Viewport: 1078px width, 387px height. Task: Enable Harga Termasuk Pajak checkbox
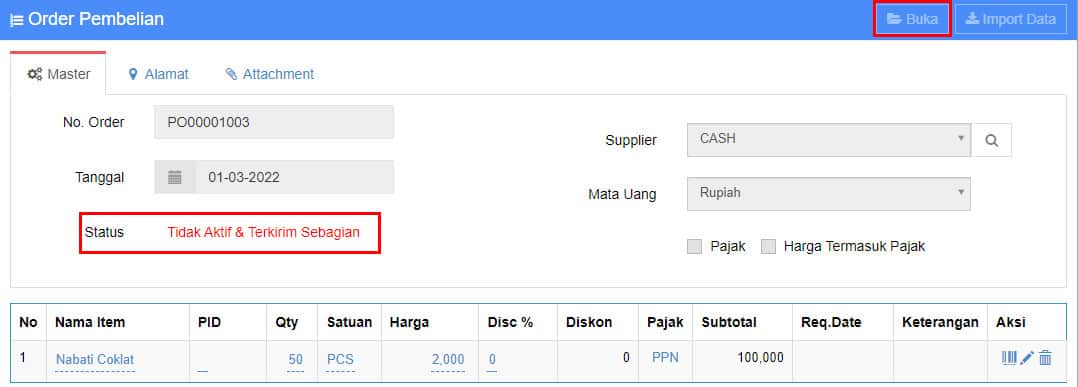[x=768, y=246]
